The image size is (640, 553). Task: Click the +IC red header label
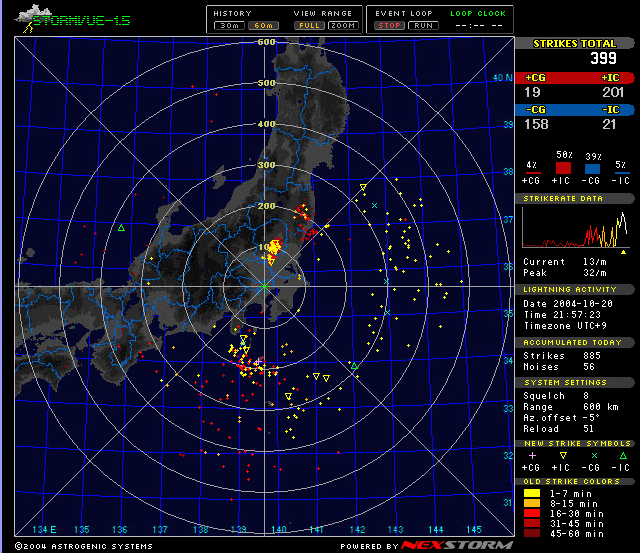click(611, 78)
